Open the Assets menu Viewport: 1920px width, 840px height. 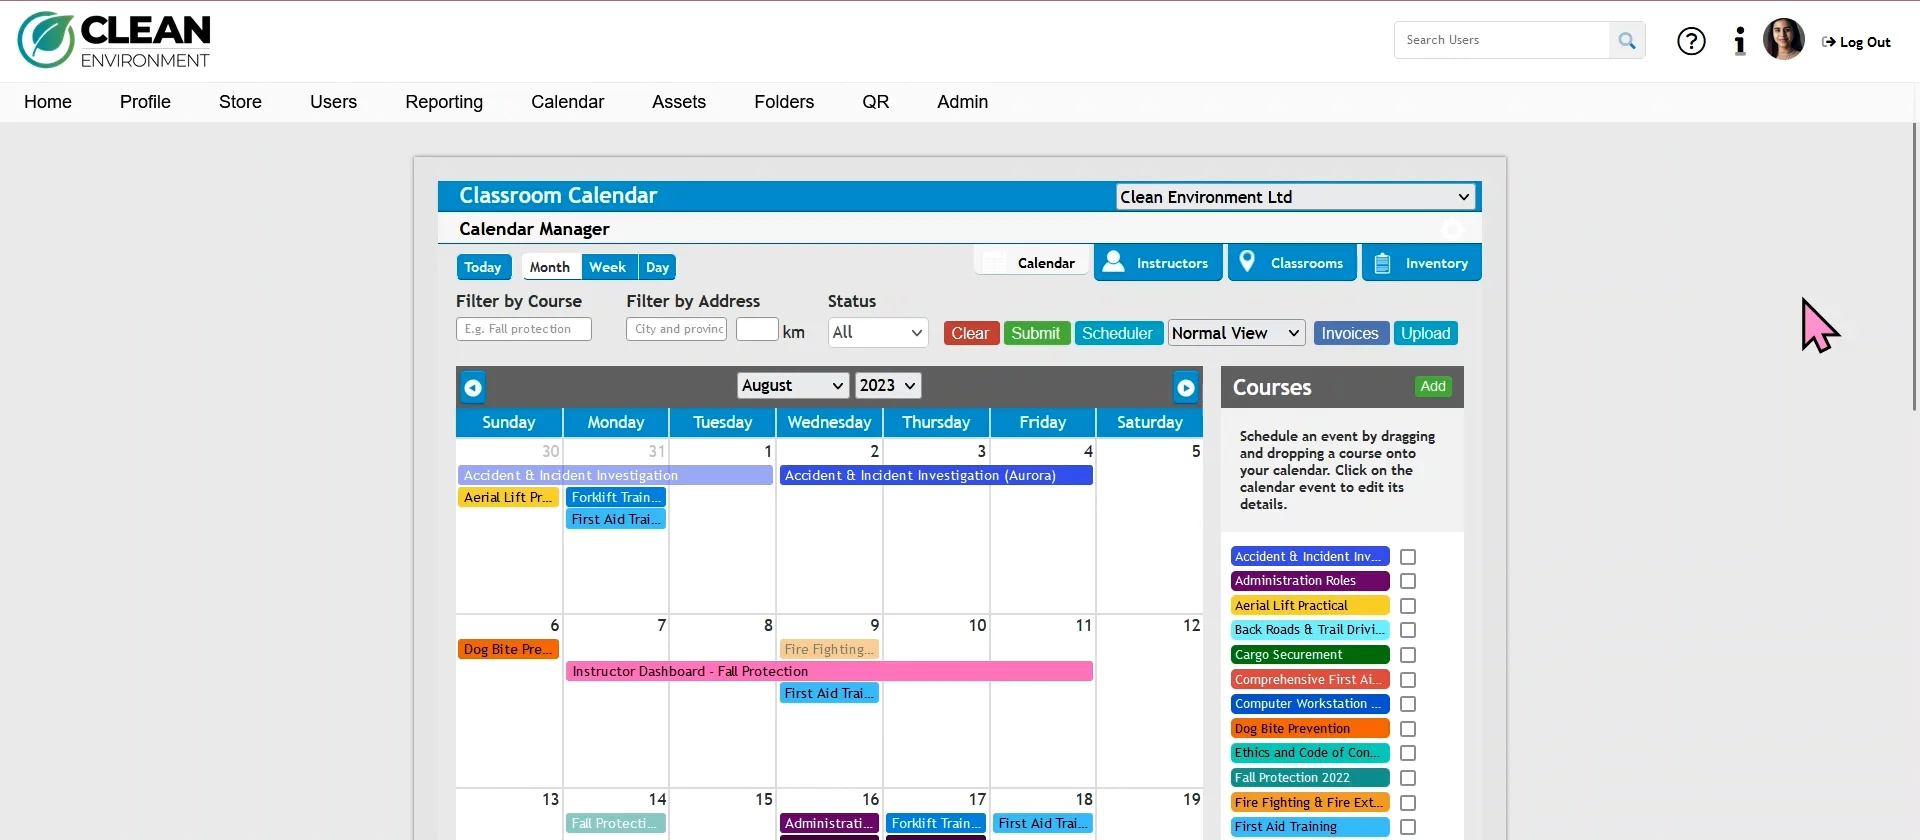679,102
